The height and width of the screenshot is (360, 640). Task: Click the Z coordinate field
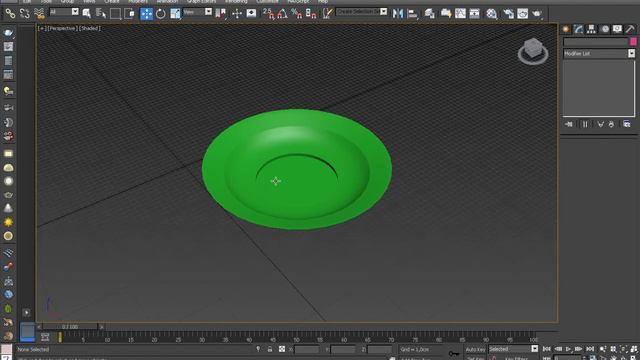coord(380,349)
